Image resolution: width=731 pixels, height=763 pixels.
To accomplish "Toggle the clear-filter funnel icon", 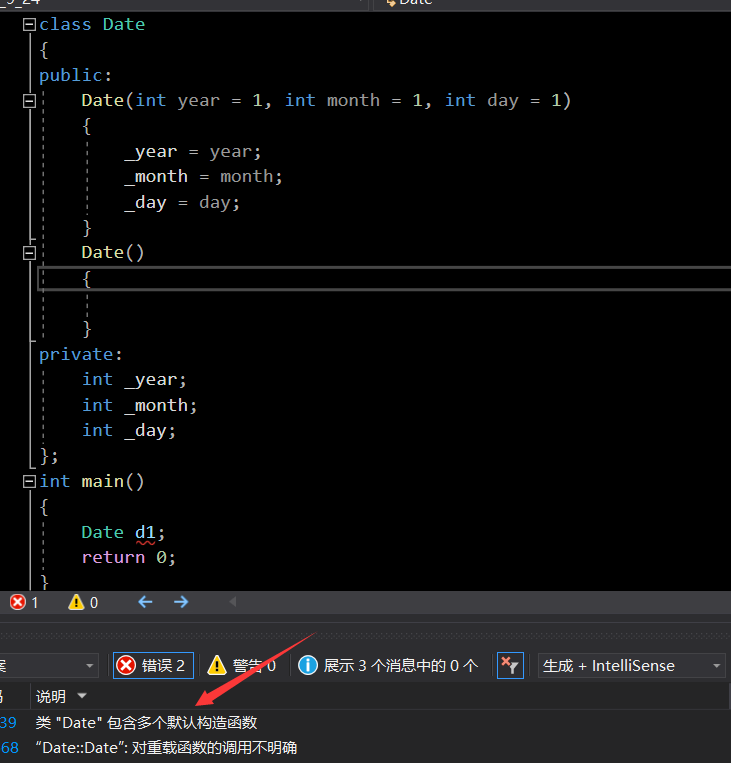I will click(x=510, y=665).
